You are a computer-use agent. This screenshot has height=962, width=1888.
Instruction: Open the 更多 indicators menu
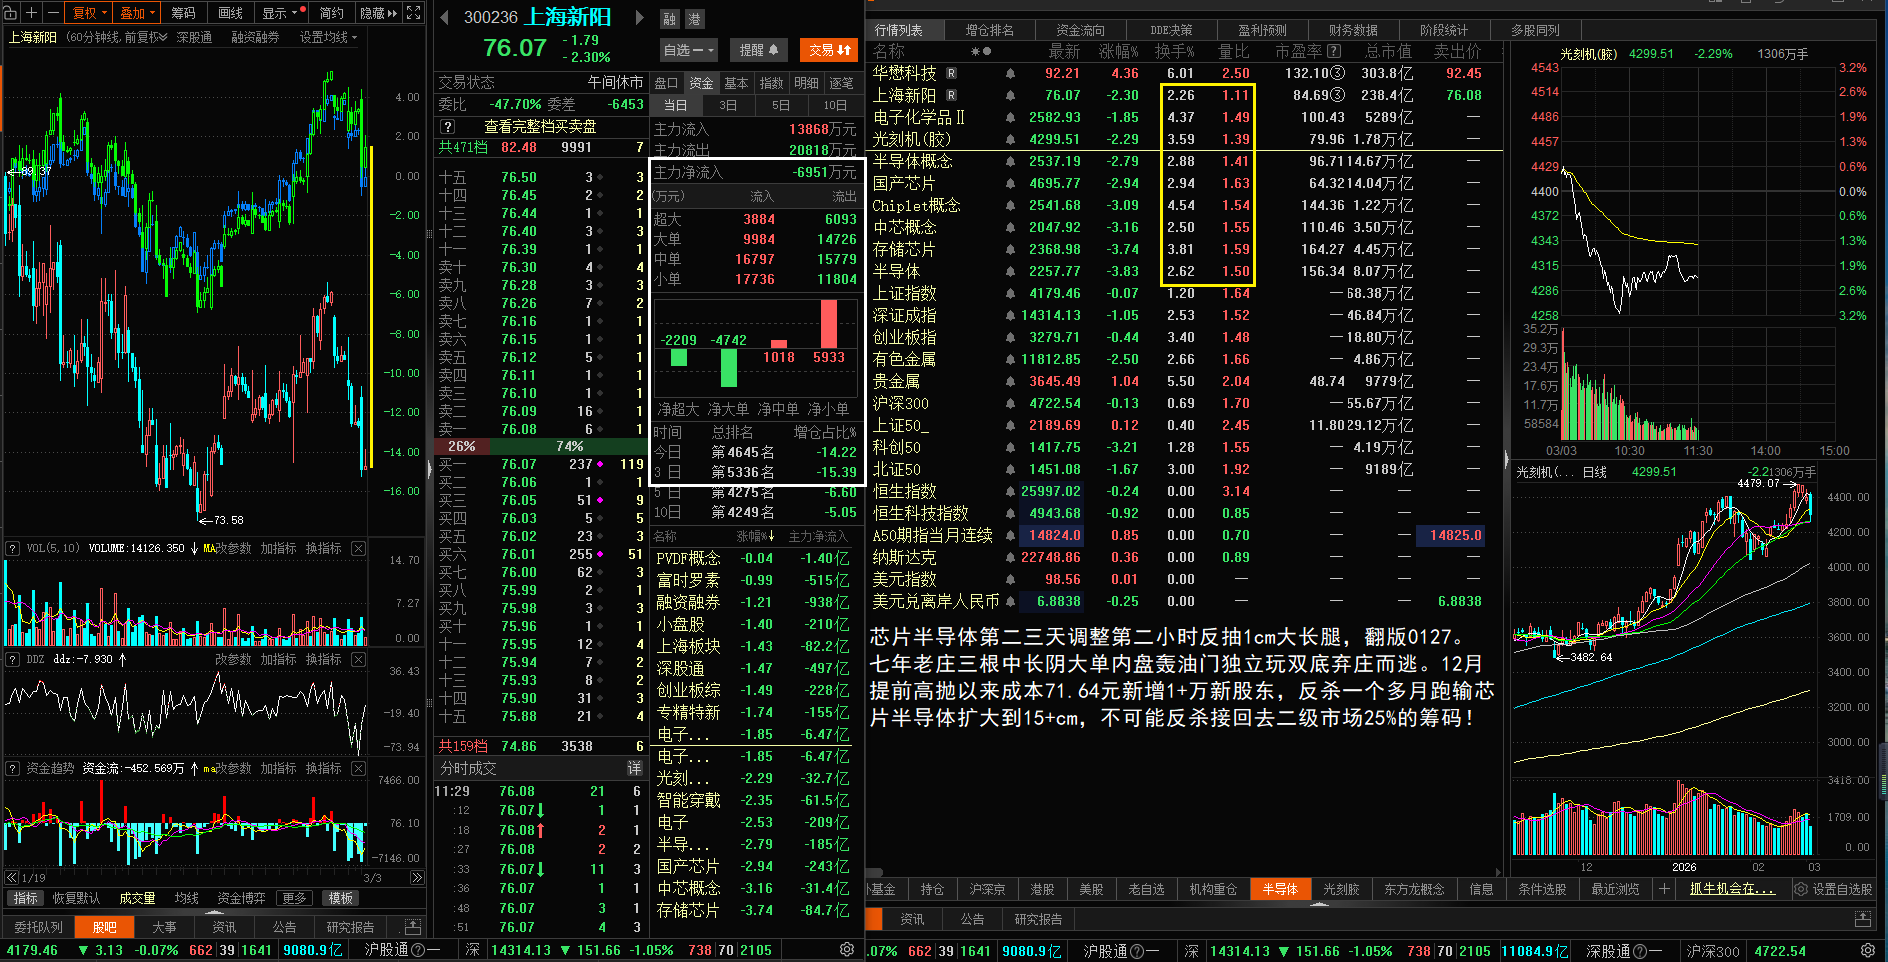tap(294, 898)
